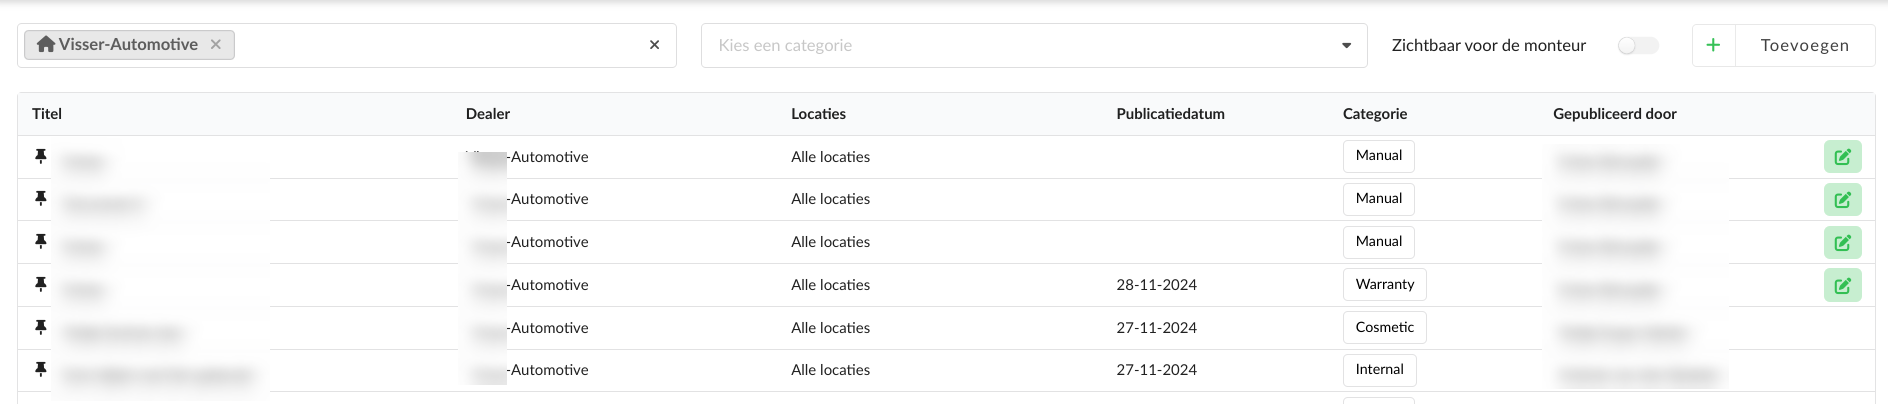Viewport: 1888px width, 404px height.
Task: Click the Toevoegen button
Action: (1804, 45)
